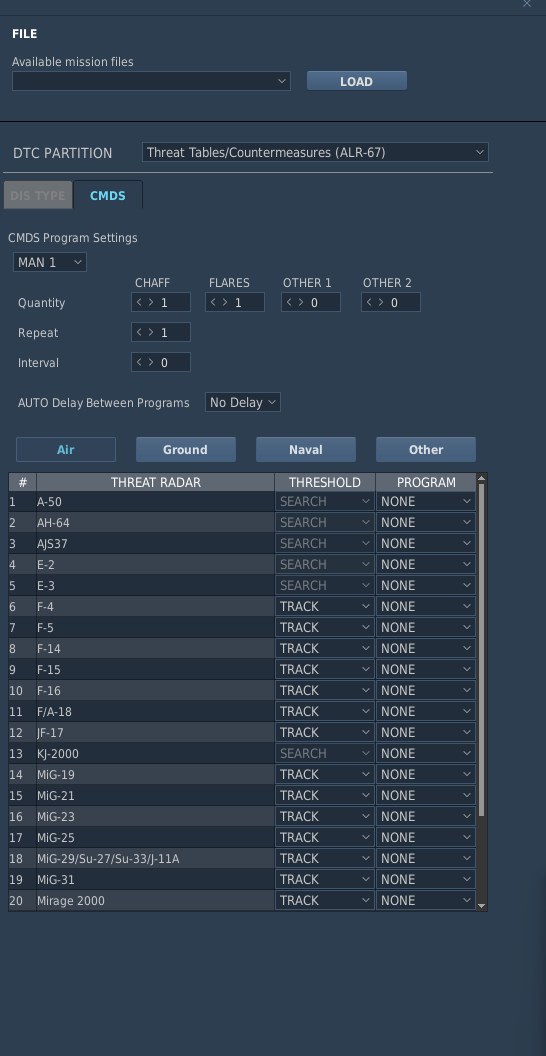Open program dropdown for F-15
Image resolution: width=546 pixels, height=1056 pixels.
pos(426,669)
